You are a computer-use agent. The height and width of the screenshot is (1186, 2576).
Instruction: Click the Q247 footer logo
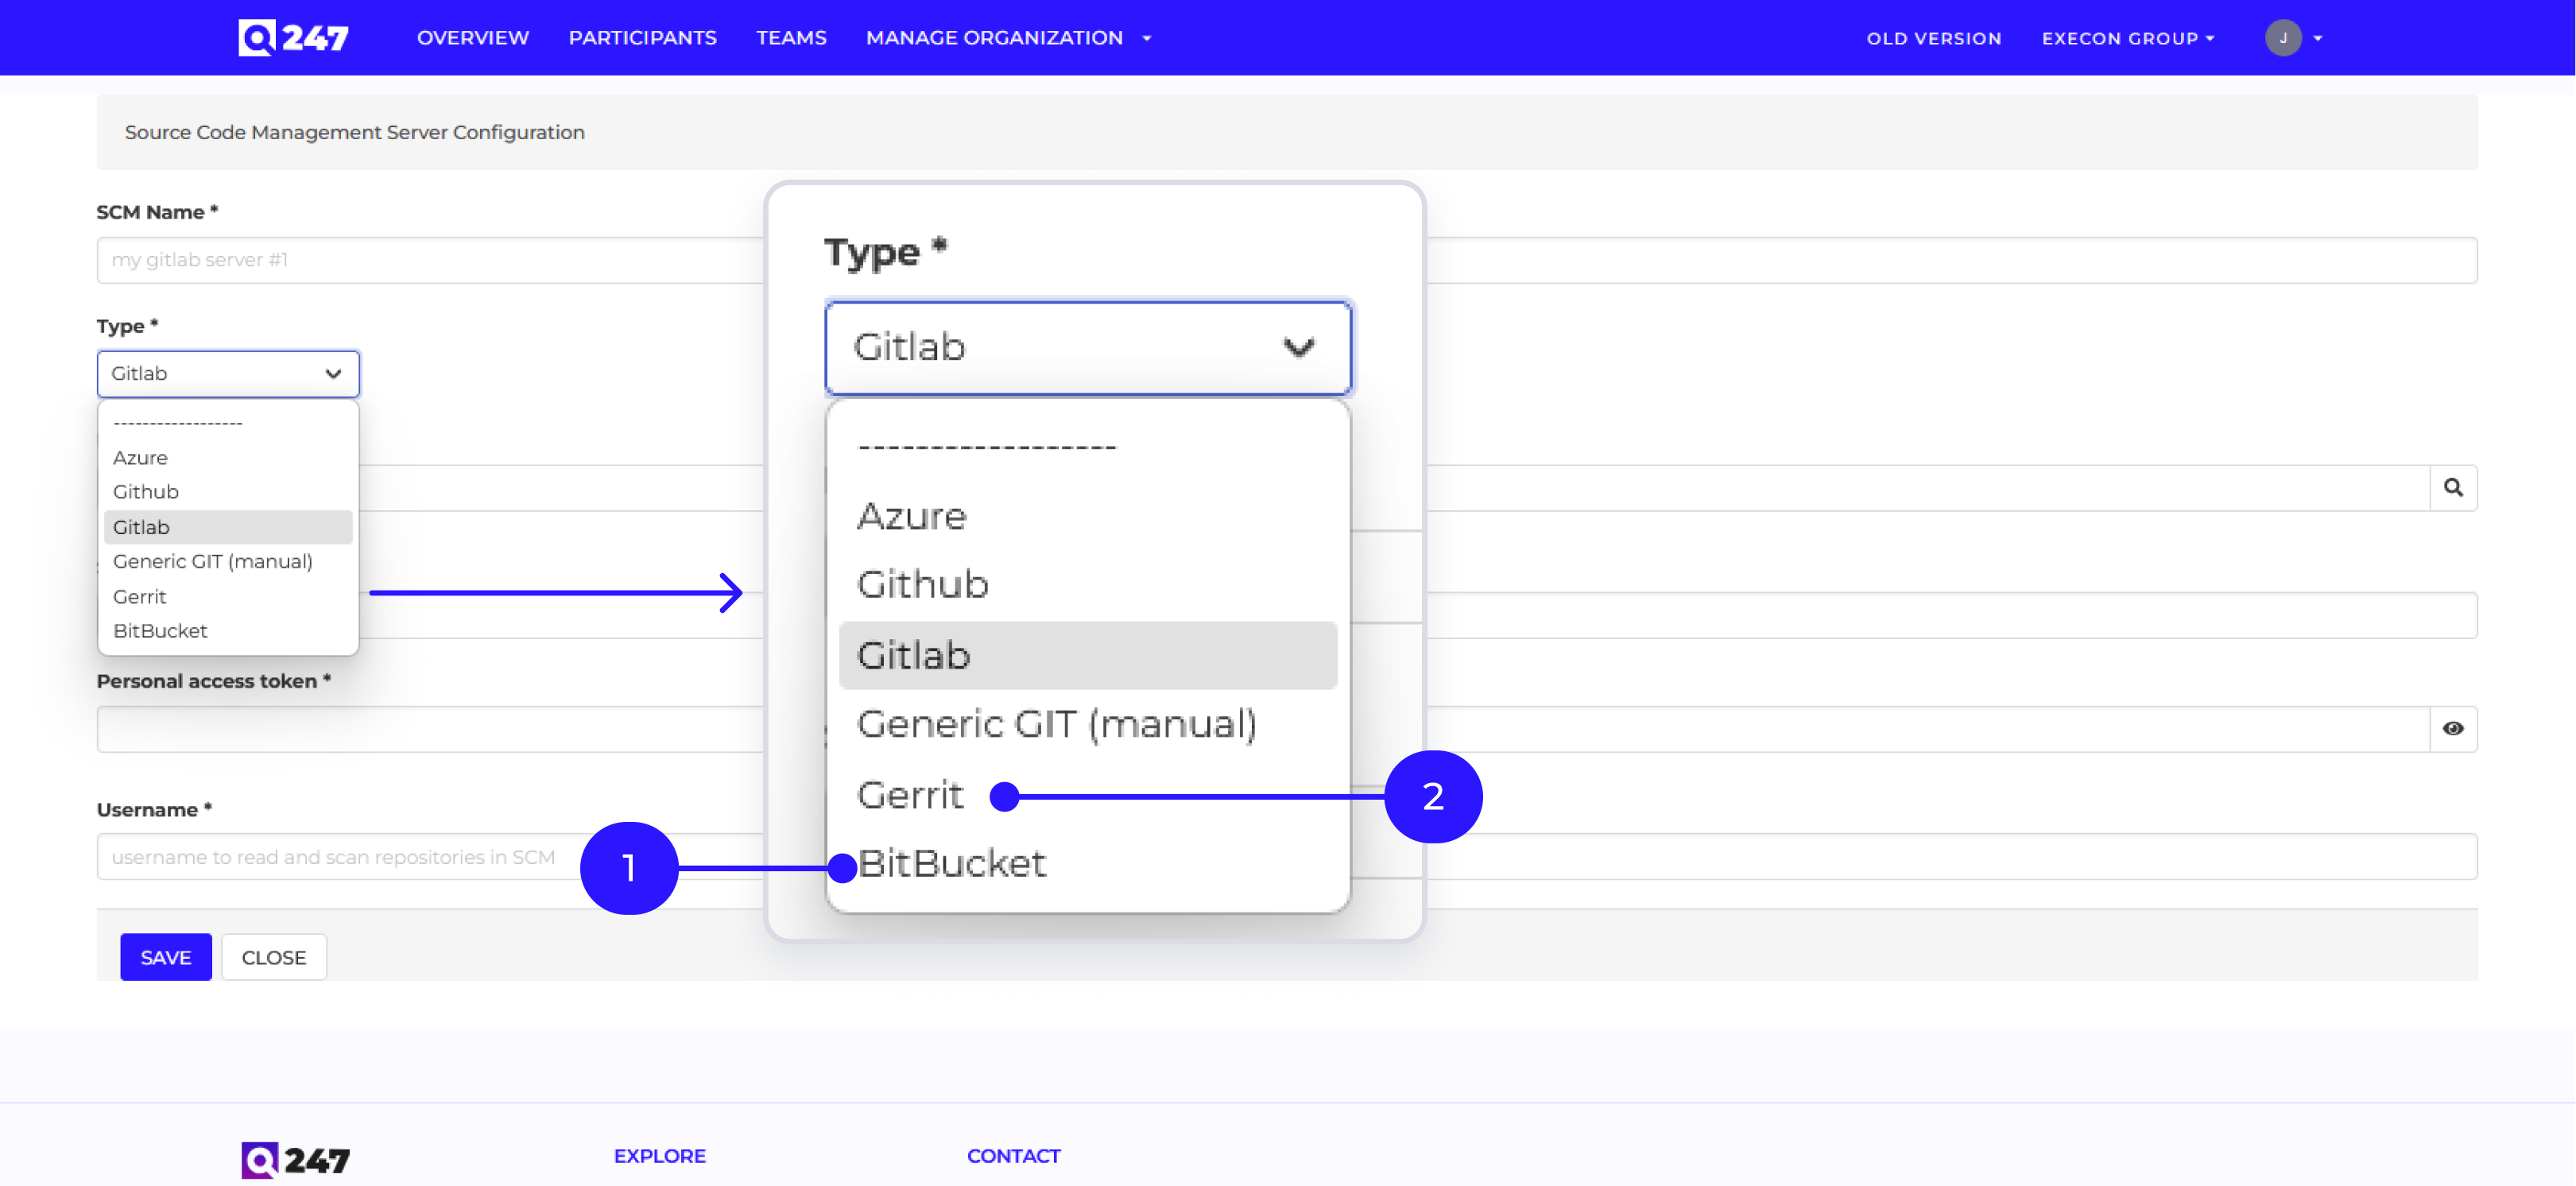click(x=295, y=1160)
